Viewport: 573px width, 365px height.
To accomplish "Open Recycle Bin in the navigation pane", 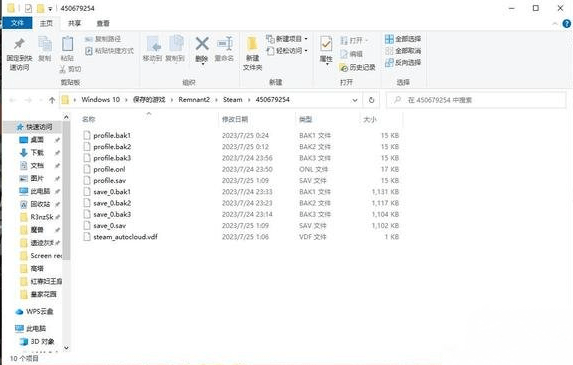I will click(40, 204).
